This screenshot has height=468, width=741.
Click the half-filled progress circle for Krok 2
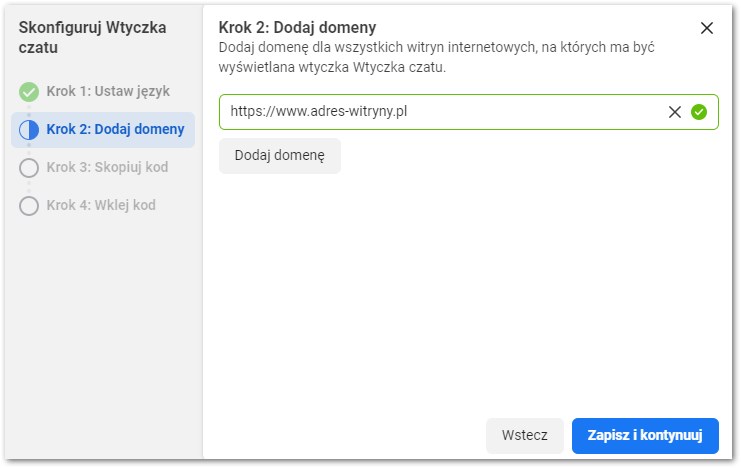[x=29, y=130]
